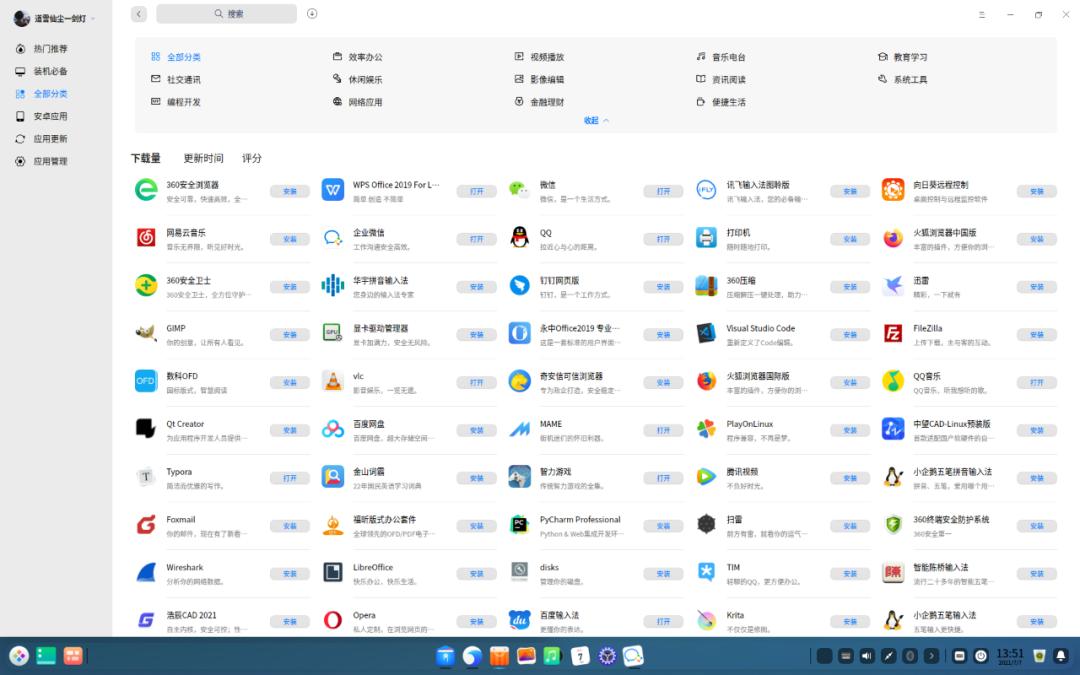Open the 向日葵远程控制 app icon
Viewport: 1080px width, 675px height.
pyautogui.click(x=893, y=189)
